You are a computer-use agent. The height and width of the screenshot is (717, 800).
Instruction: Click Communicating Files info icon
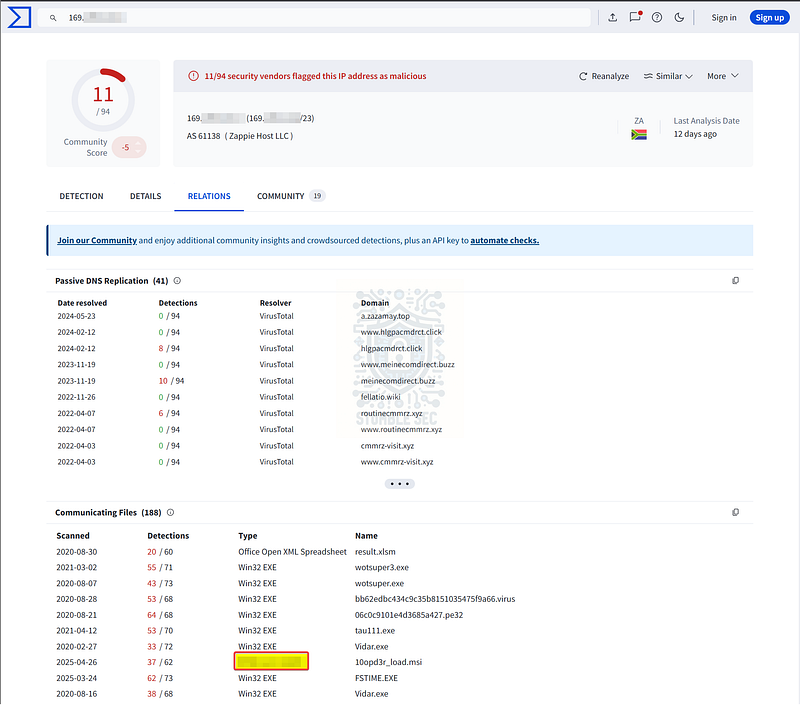coord(170,512)
